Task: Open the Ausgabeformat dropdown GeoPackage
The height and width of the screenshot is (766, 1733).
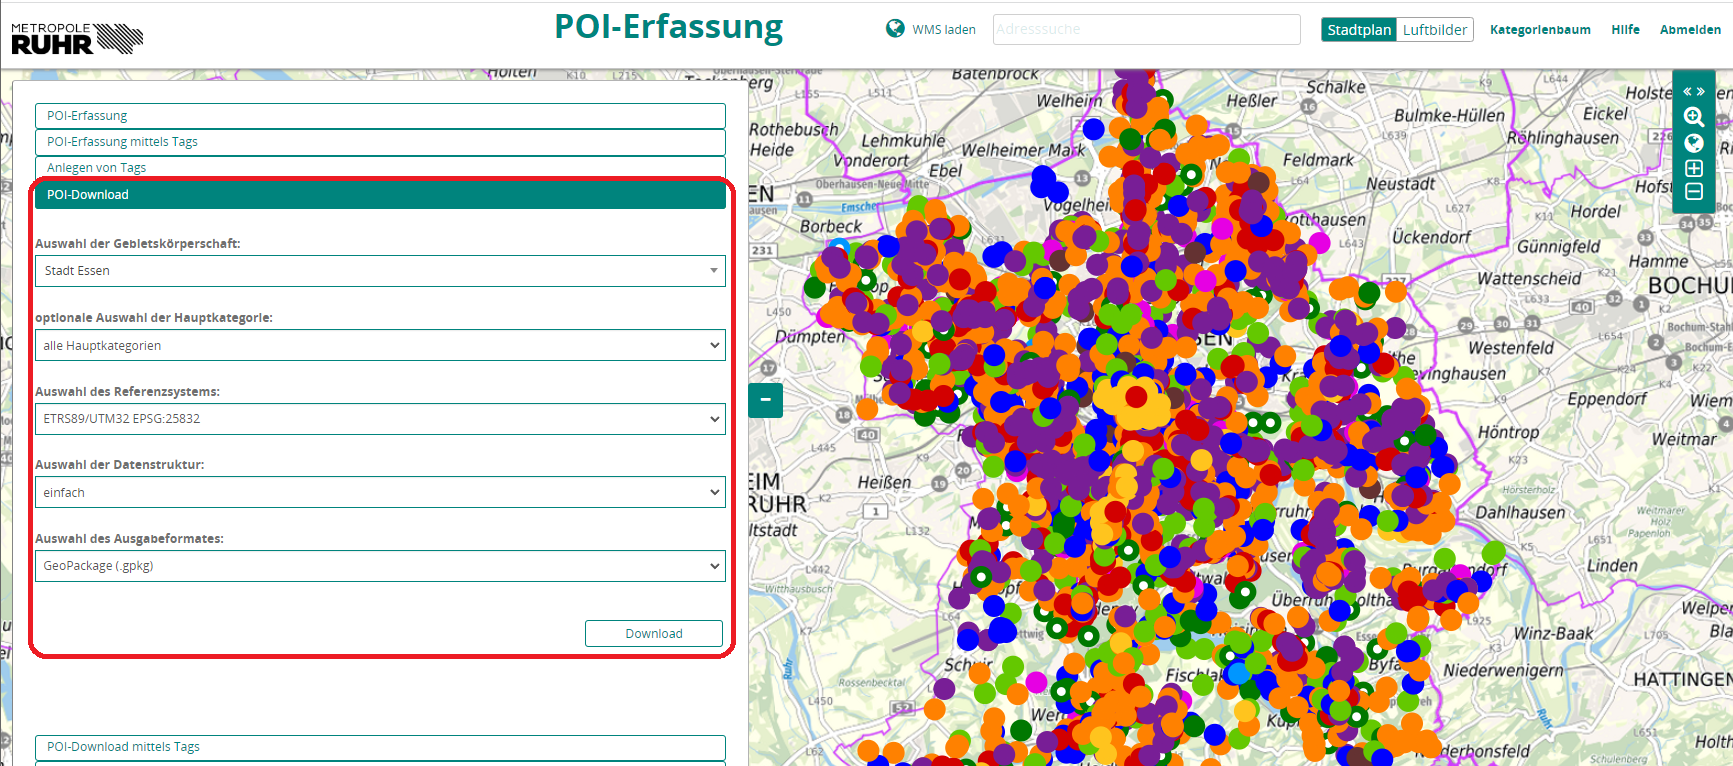Action: click(x=380, y=566)
